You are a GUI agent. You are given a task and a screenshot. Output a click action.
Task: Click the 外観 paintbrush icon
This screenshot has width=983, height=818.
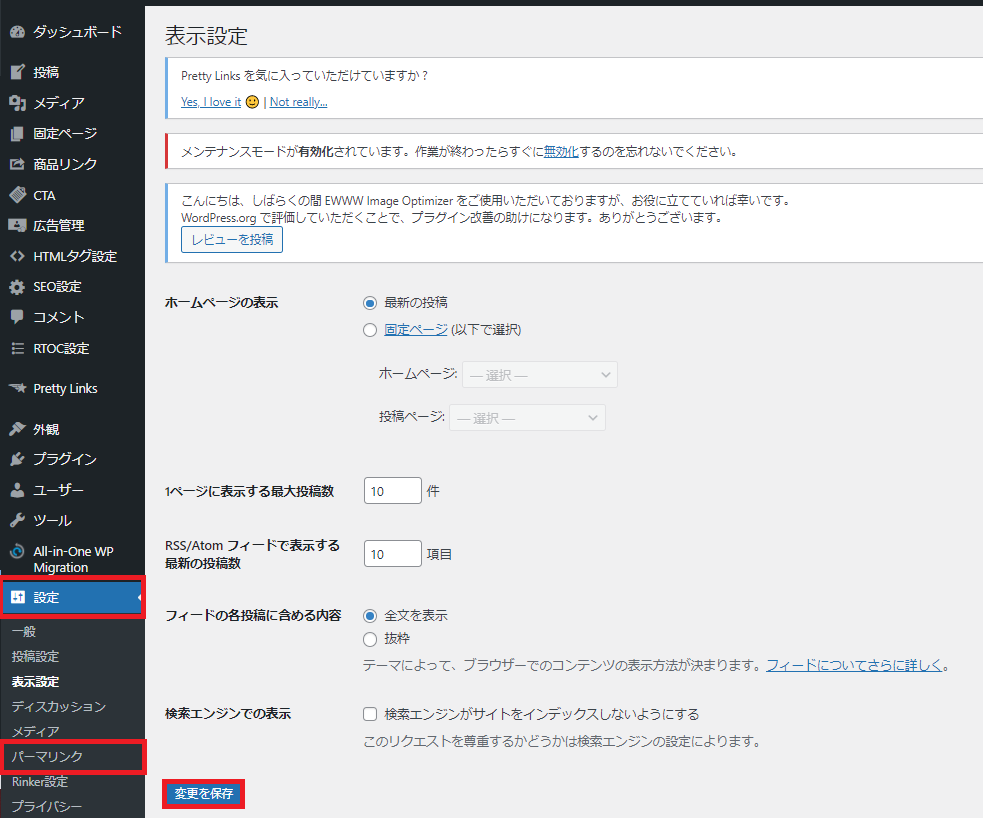[x=18, y=429]
